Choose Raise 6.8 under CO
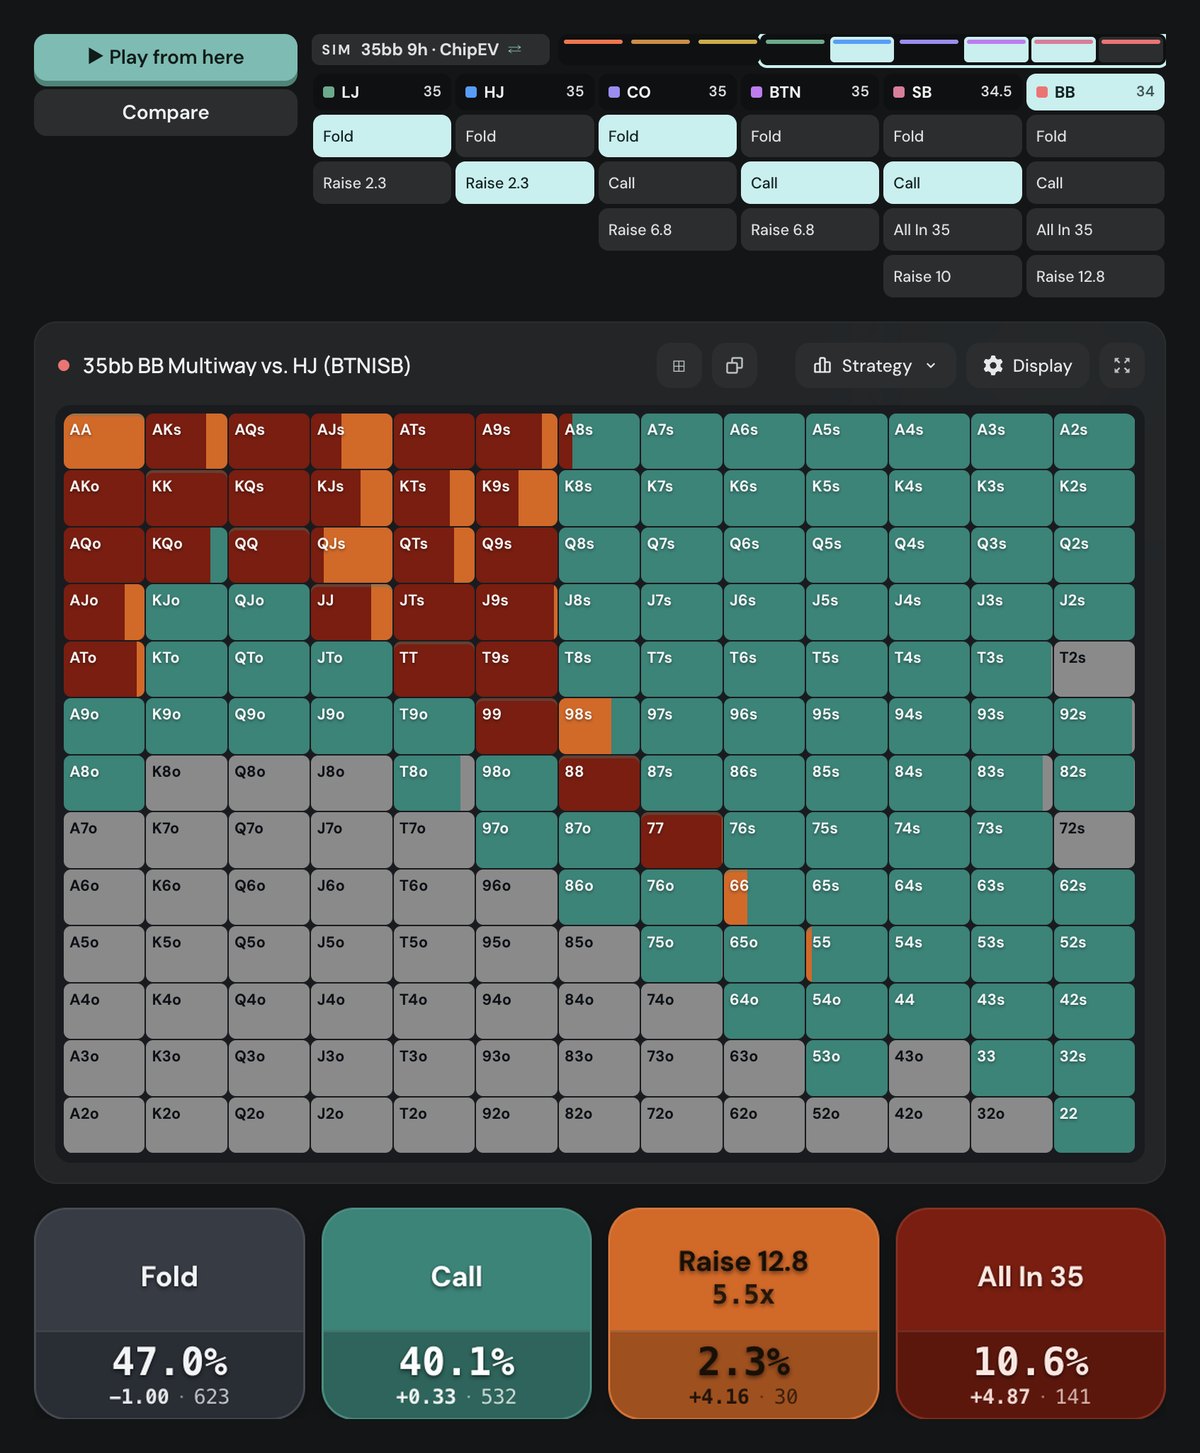 (667, 230)
